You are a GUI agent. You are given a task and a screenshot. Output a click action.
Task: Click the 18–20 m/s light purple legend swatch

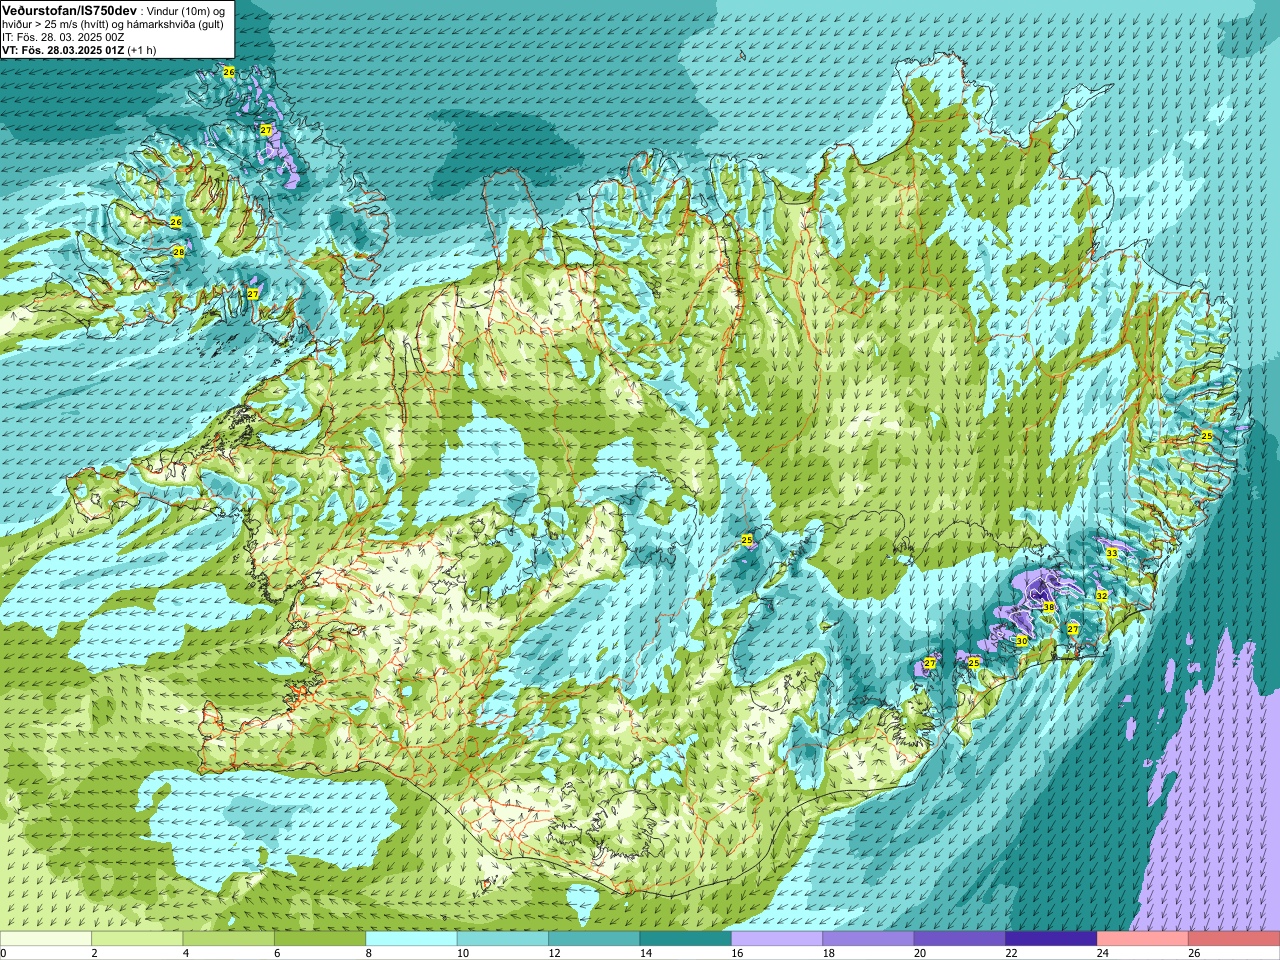868,939
